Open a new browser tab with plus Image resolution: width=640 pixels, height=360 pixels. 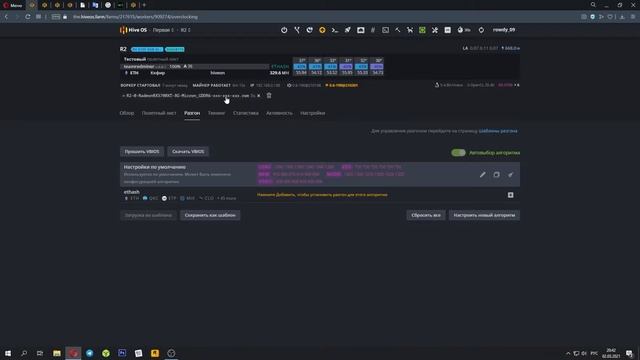144,5
